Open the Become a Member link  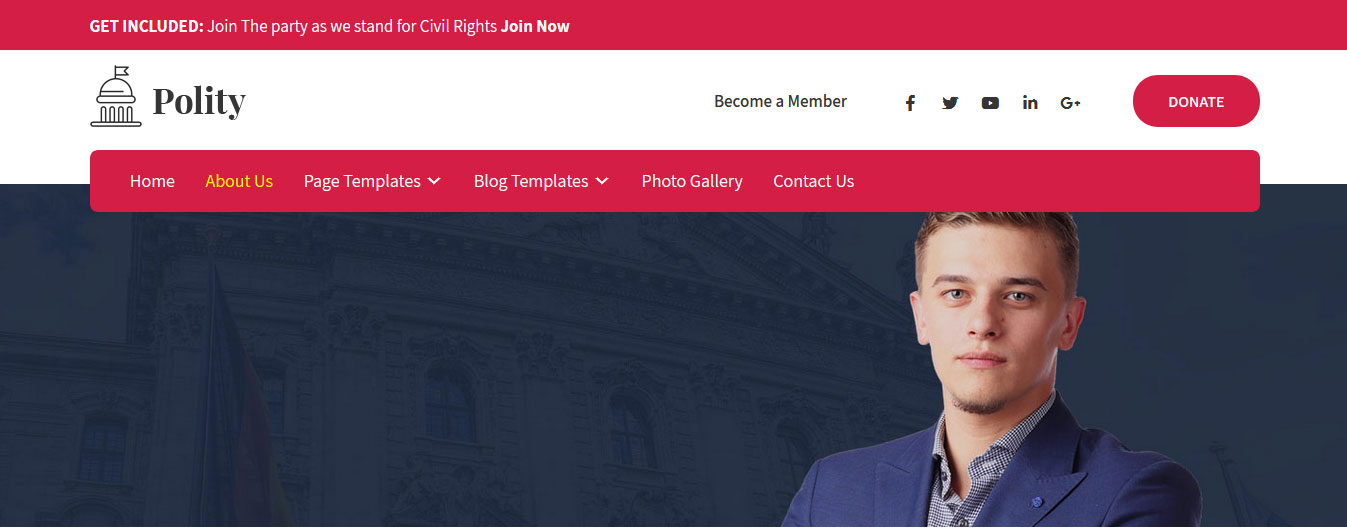click(780, 101)
